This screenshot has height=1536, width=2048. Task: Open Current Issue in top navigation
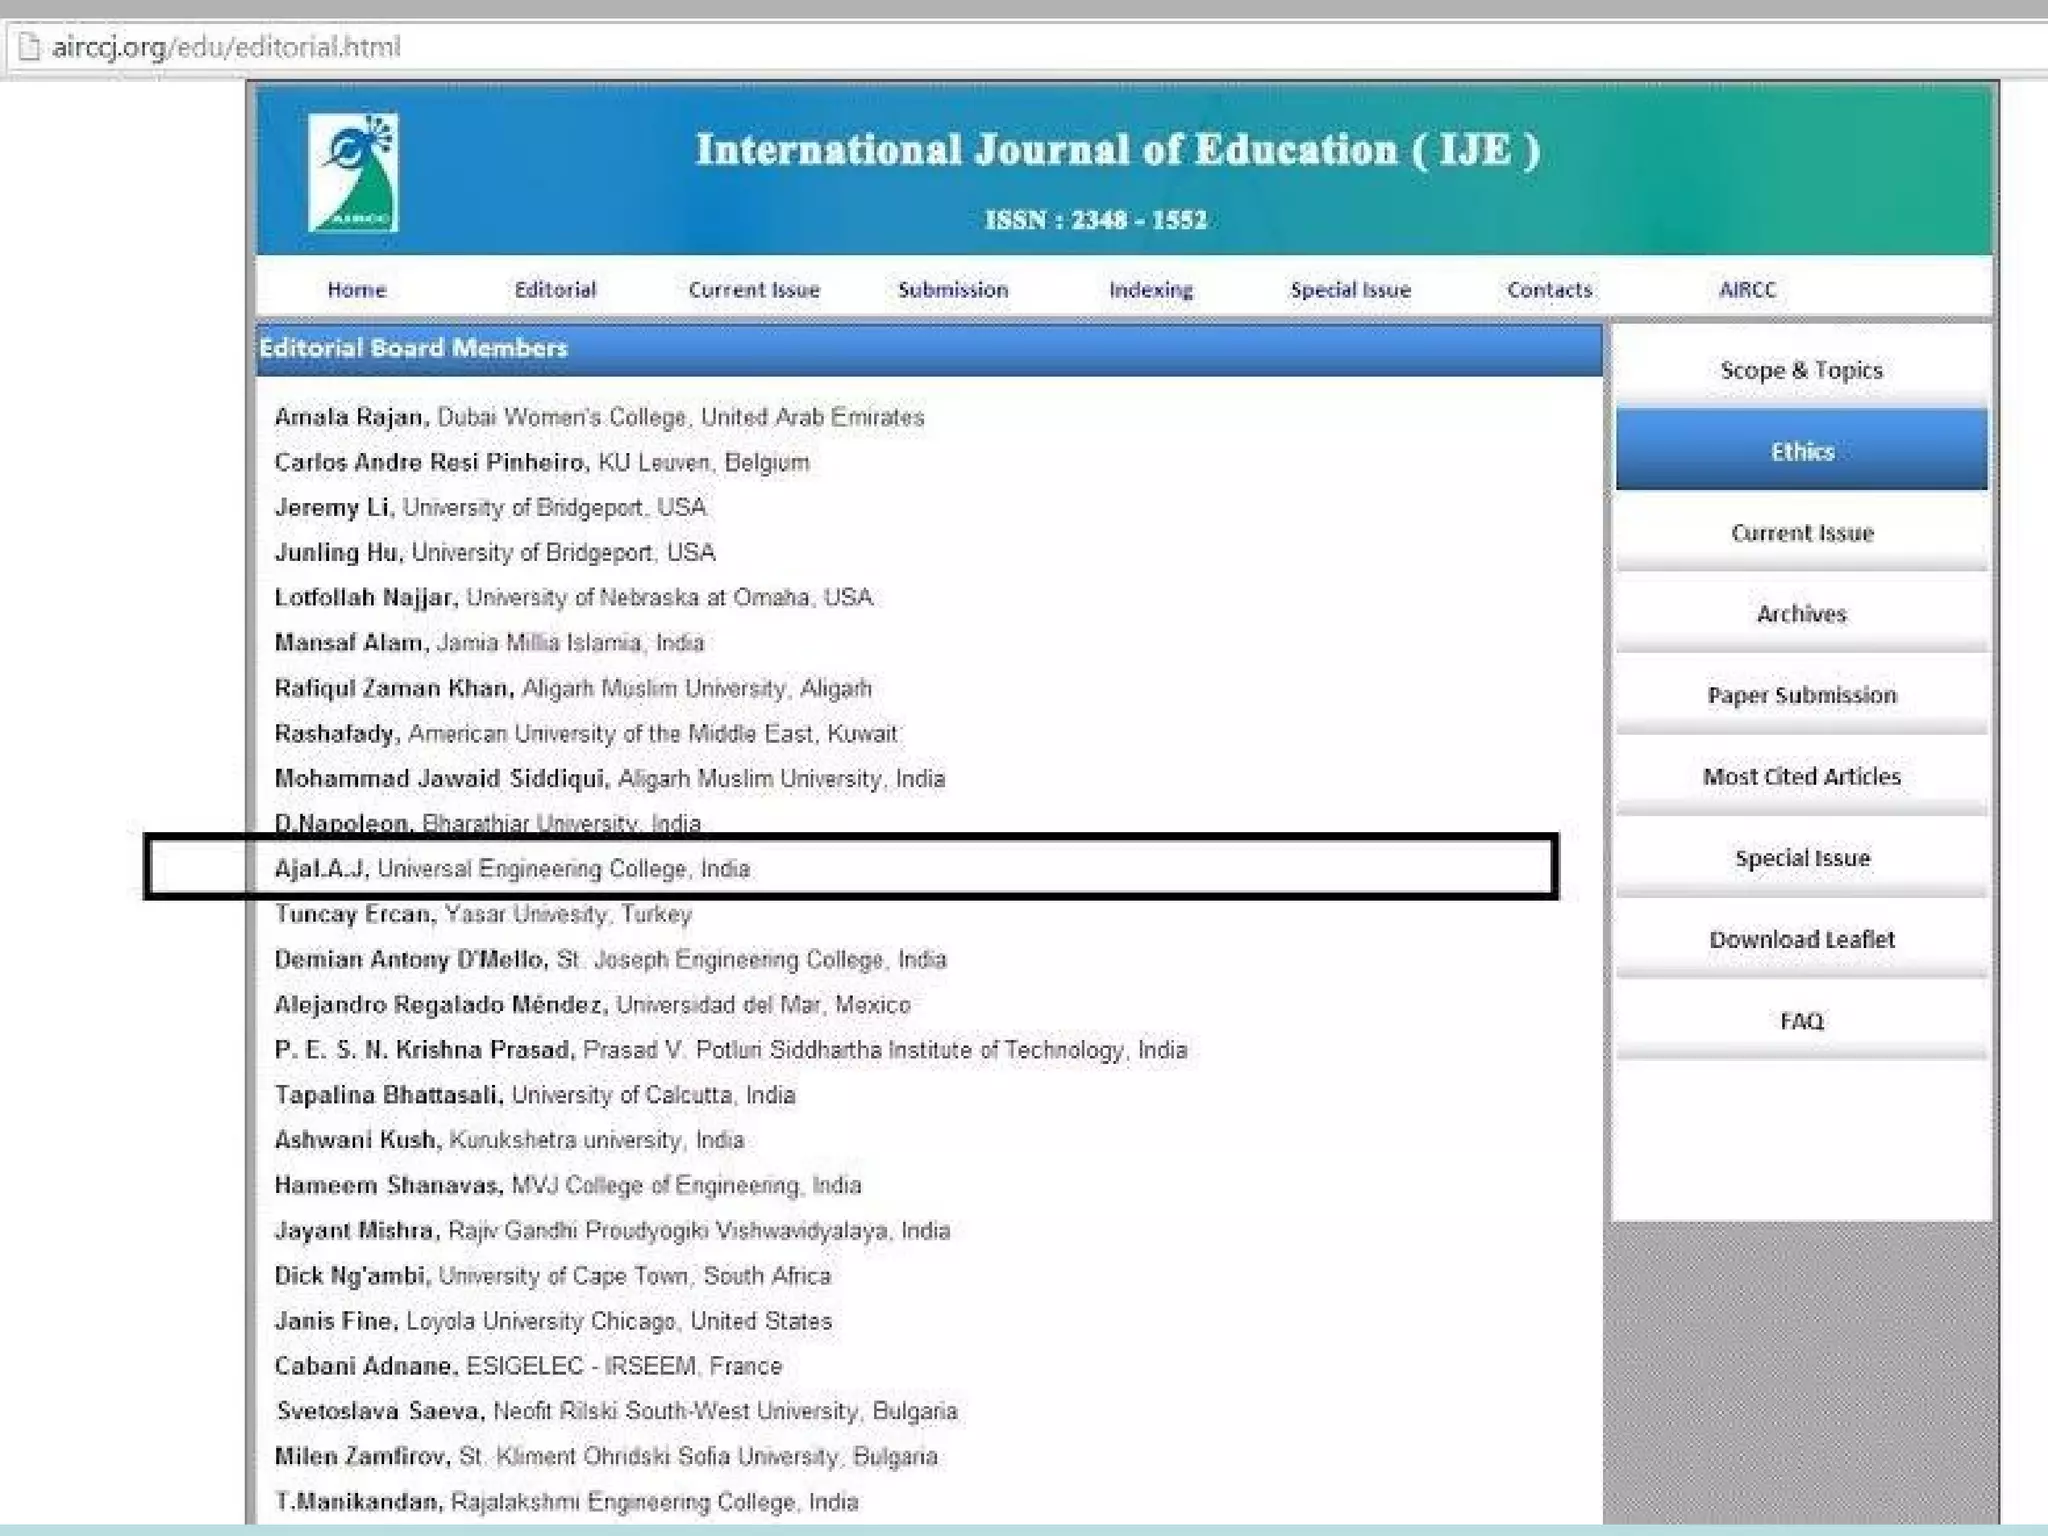[753, 290]
